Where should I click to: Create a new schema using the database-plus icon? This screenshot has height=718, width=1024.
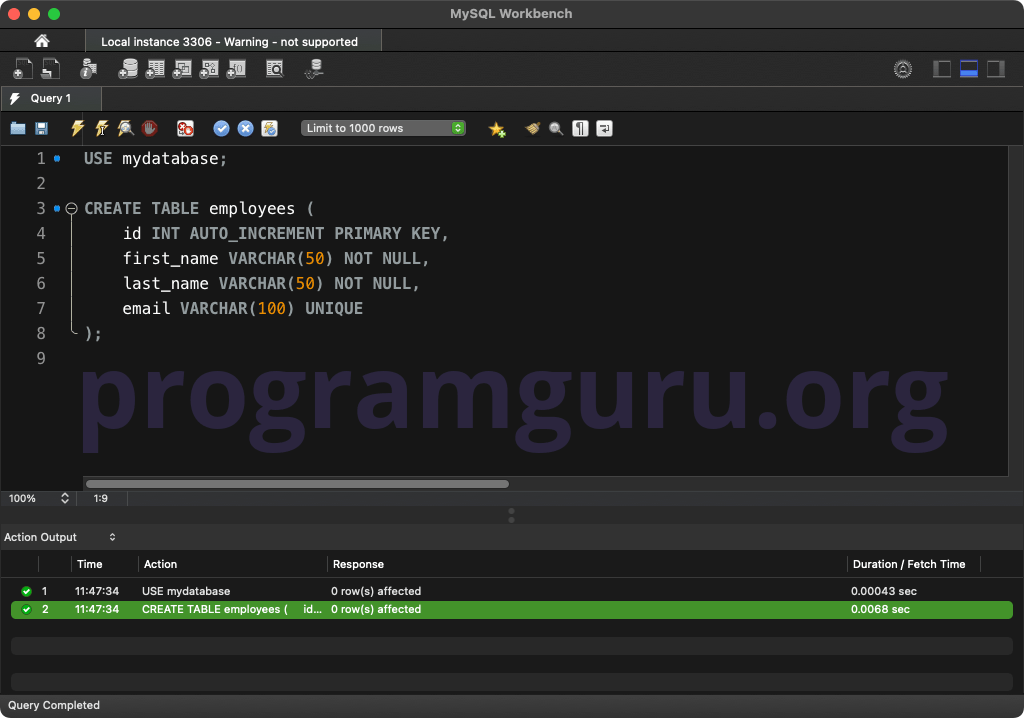point(129,69)
